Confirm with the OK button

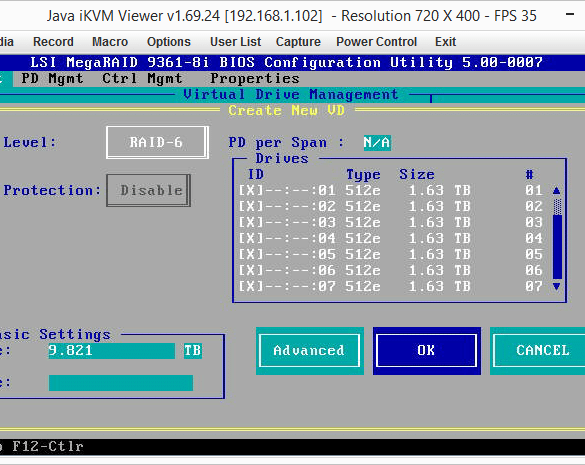(x=427, y=351)
